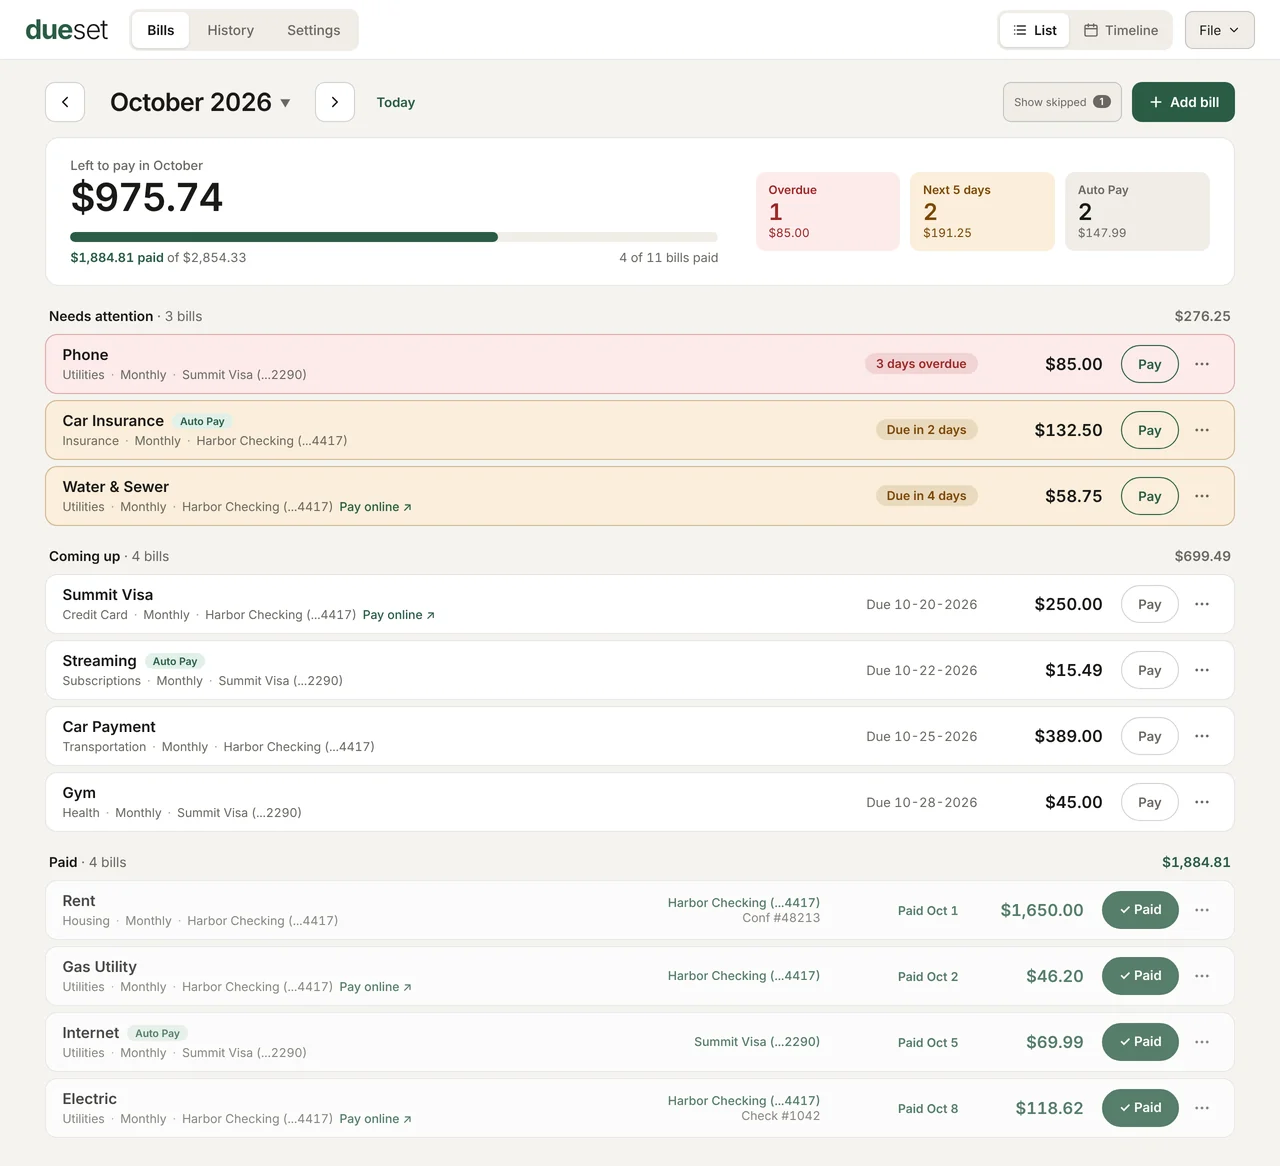Open more options for Rent bill
Viewport: 1280px width, 1166px height.
tap(1202, 910)
